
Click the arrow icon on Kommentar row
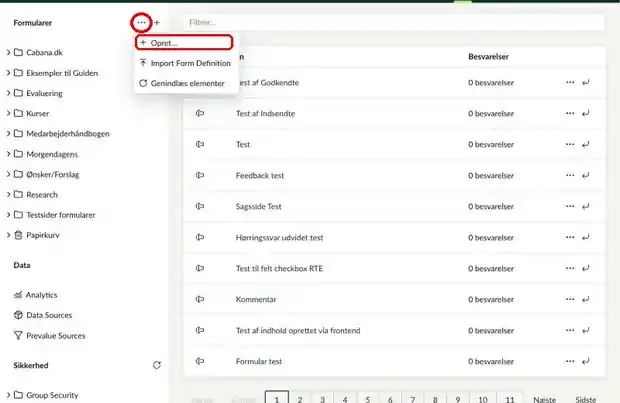(586, 299)
